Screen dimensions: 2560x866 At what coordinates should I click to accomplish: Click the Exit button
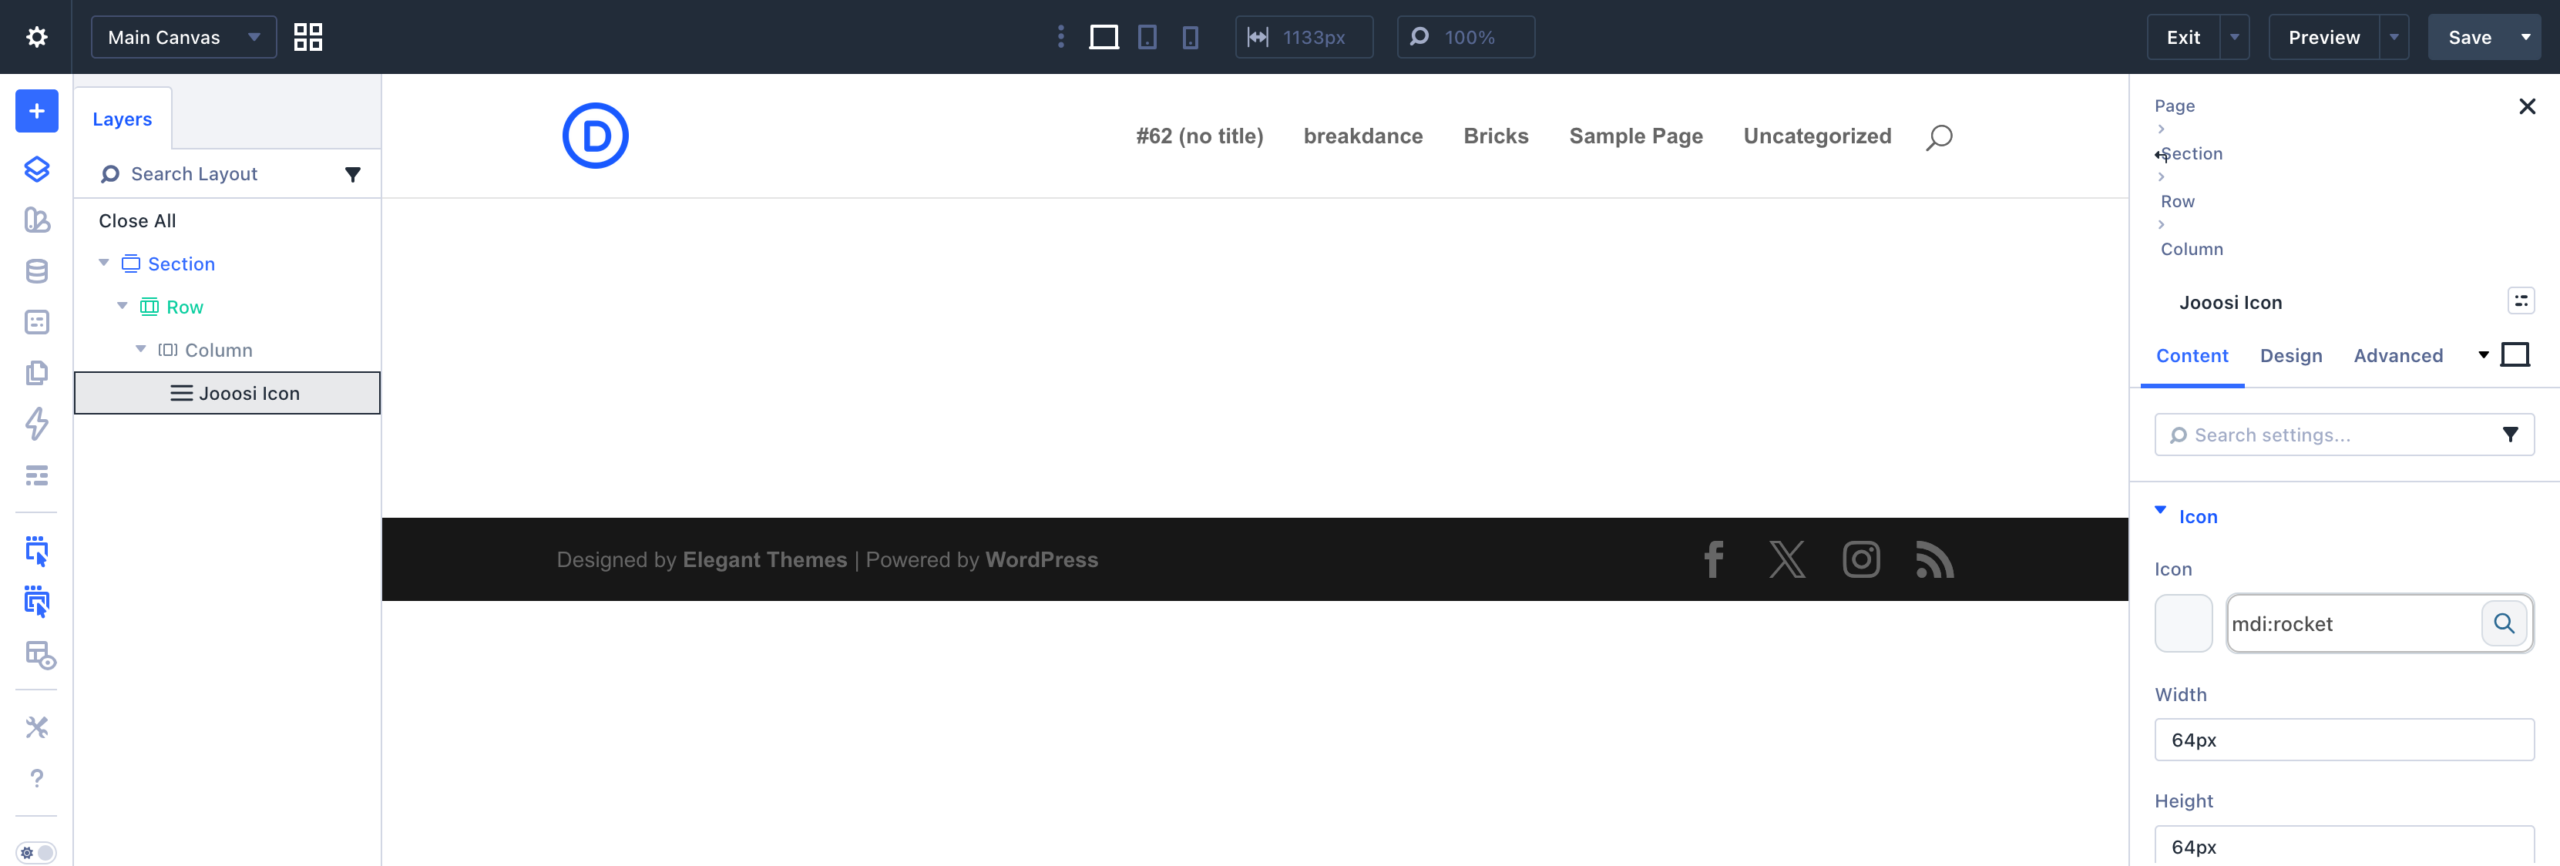pyautogui.click(x=2184, y=37)
